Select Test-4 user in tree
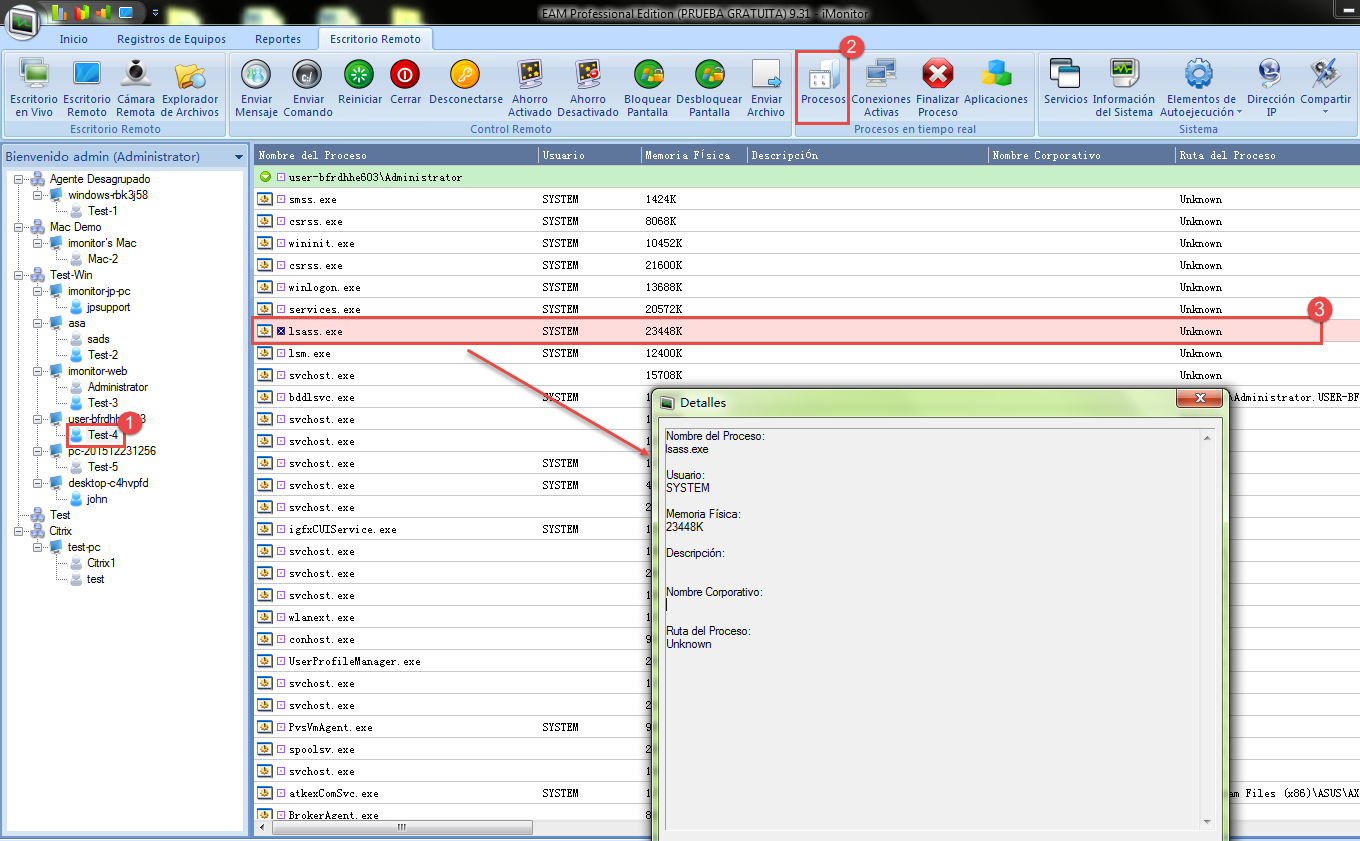The width and height of the screenshot is (1360, 841). coord(102,435)
